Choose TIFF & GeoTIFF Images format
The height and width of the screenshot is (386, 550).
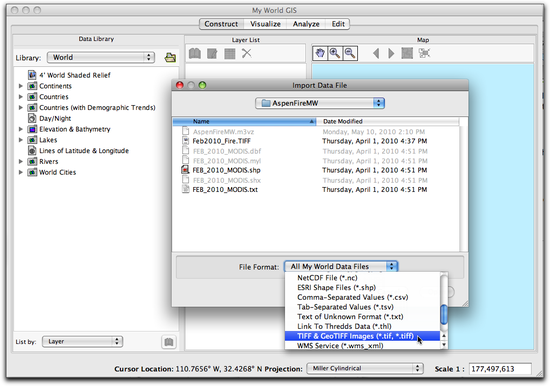(x=362, y=336)
